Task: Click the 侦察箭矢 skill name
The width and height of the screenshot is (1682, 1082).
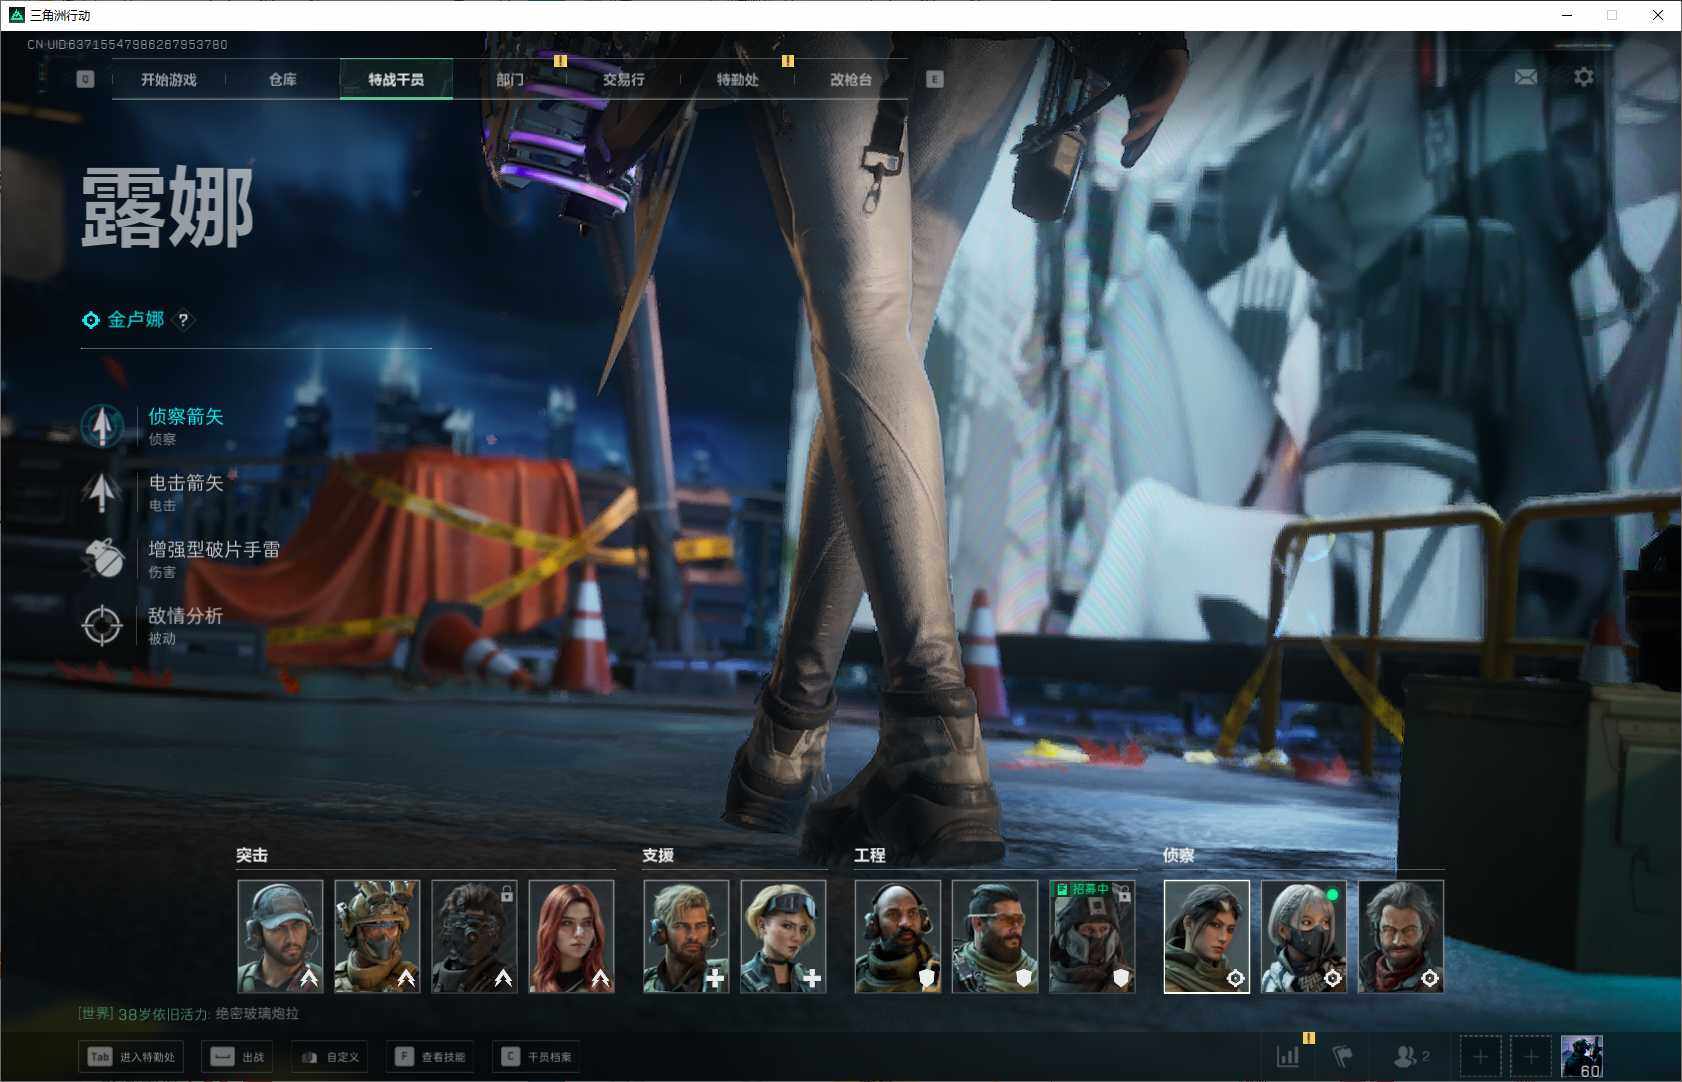Action: click(186, 416)
